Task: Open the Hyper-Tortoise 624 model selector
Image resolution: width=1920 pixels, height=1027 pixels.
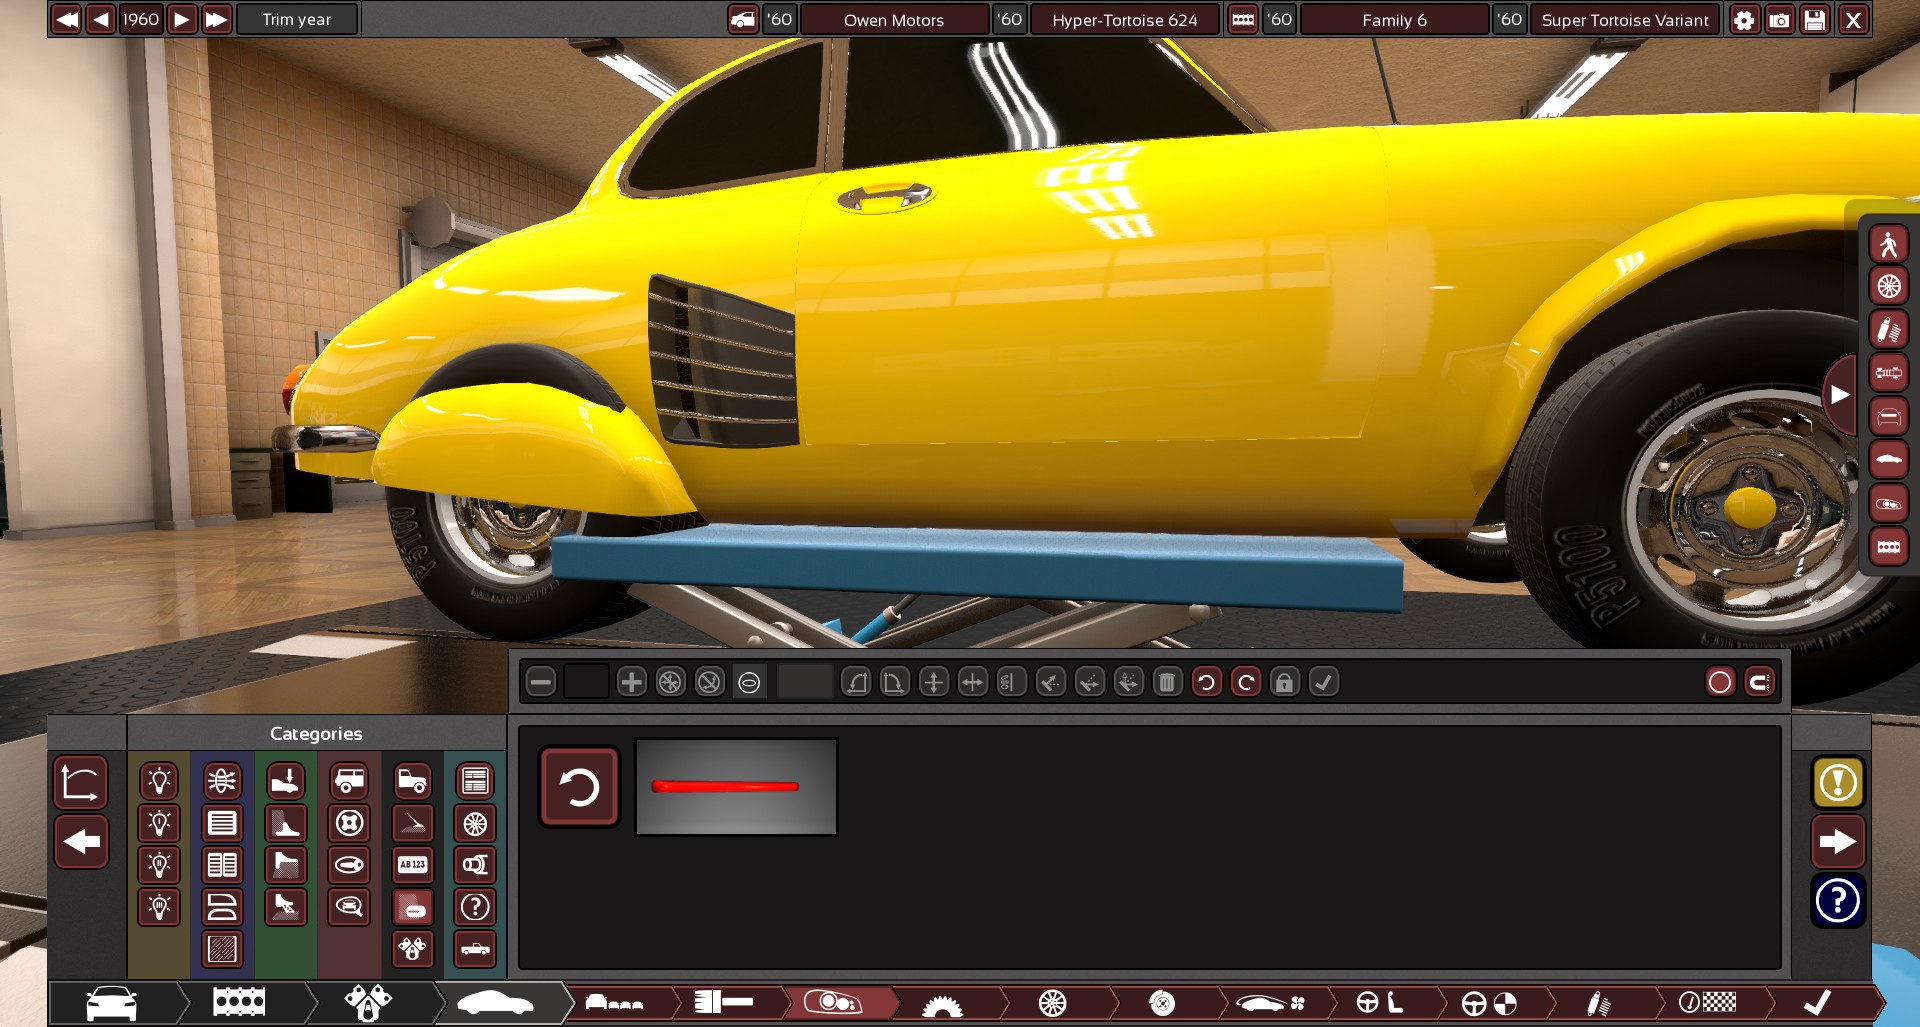Action: pos(1124,20)
